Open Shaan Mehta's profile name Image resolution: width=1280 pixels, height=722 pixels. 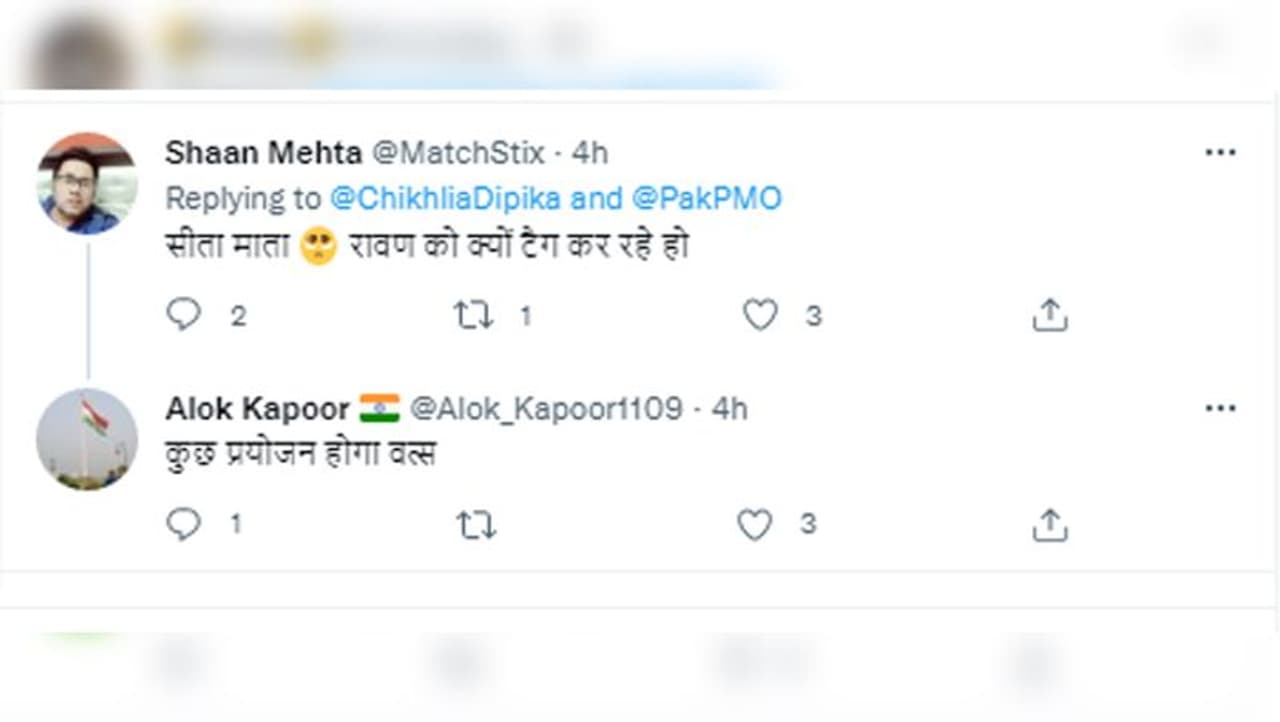click(263, 153)
